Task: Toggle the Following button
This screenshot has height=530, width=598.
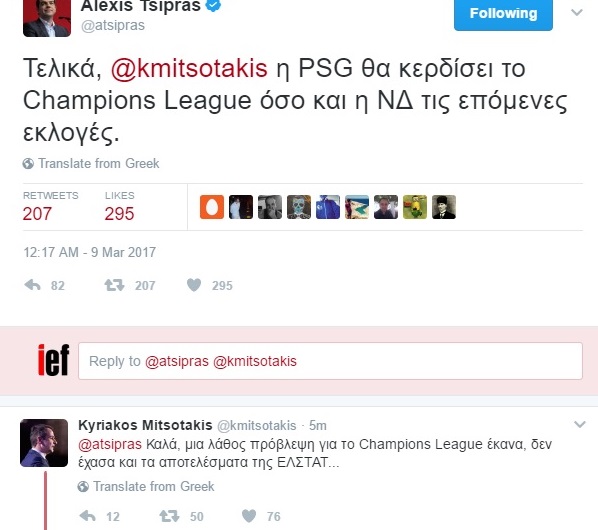Action: [x=503, y=14]
